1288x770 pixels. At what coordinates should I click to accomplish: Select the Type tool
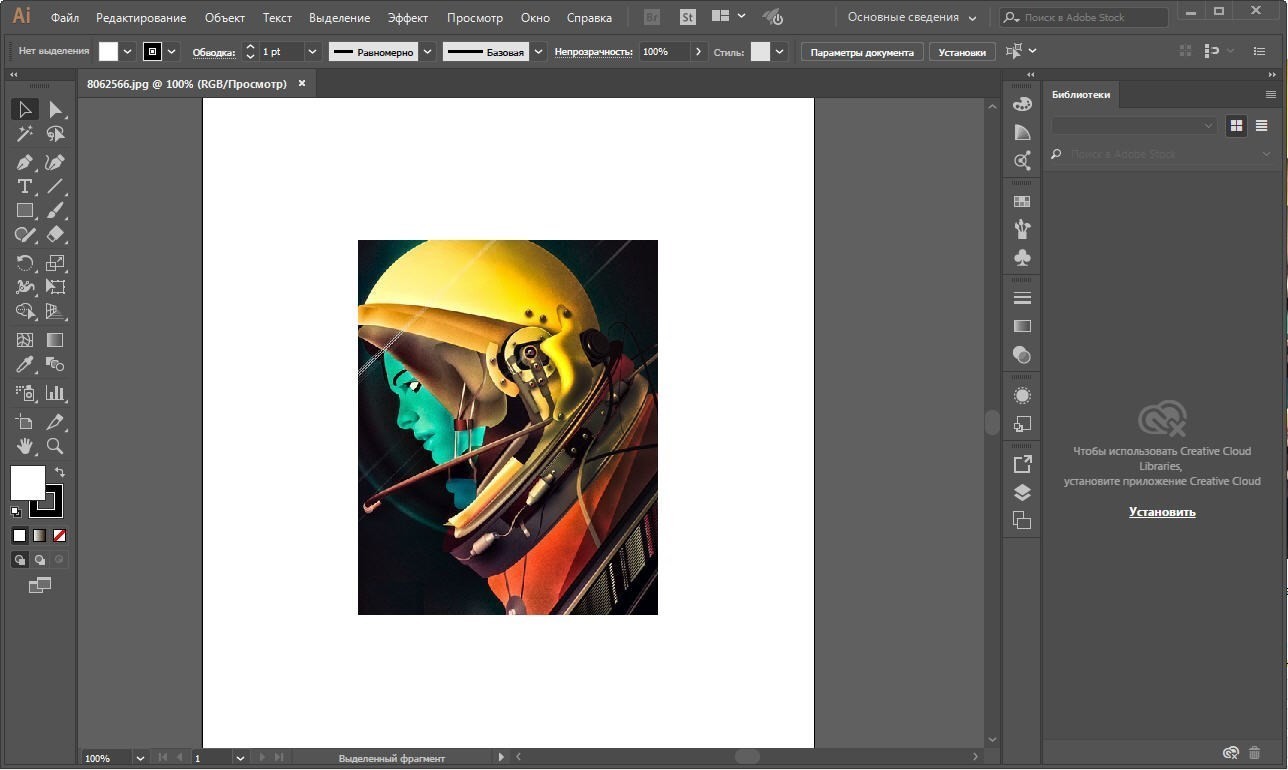pos(25,186)
